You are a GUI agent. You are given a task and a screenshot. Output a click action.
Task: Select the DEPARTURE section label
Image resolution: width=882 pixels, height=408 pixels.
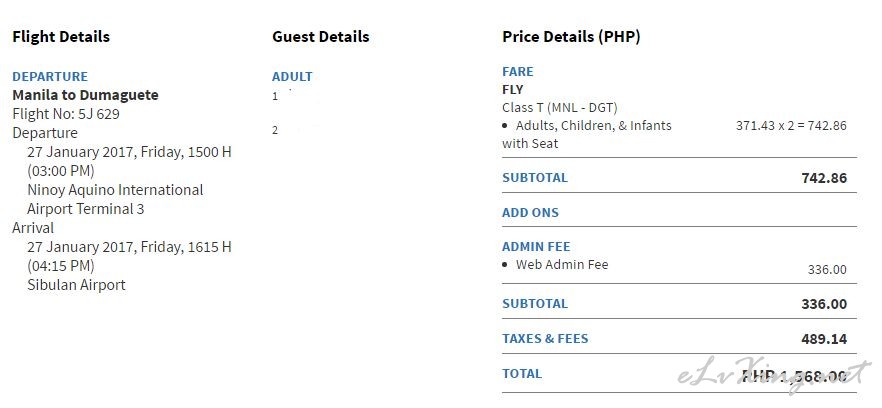click(50, 77)
